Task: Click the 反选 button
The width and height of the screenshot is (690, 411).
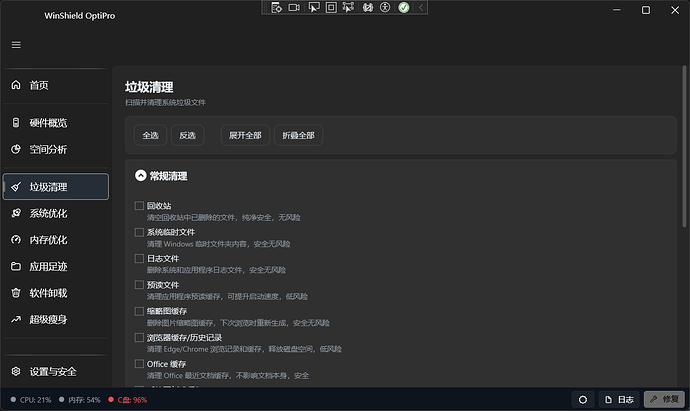Action: click(187, 136)
